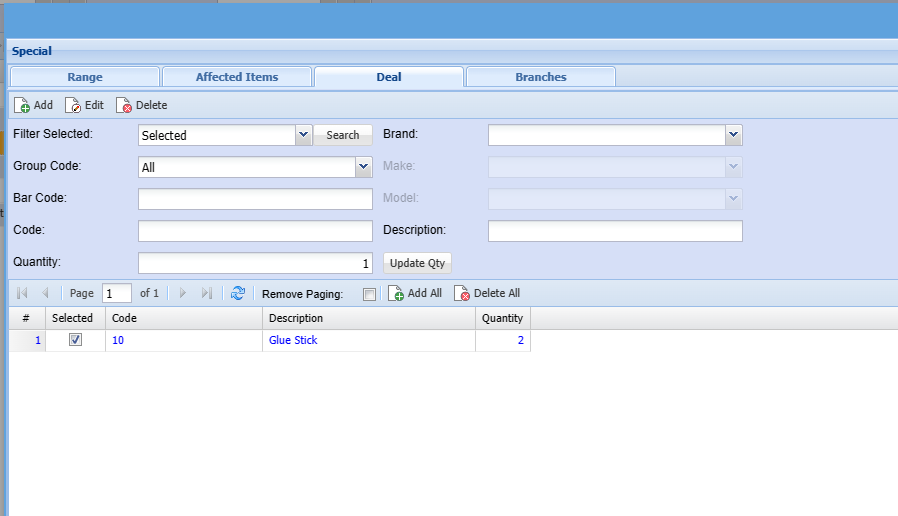Open the Affected Items tab
This screenshot has height=516, width=898.
(x=237, y=77)
